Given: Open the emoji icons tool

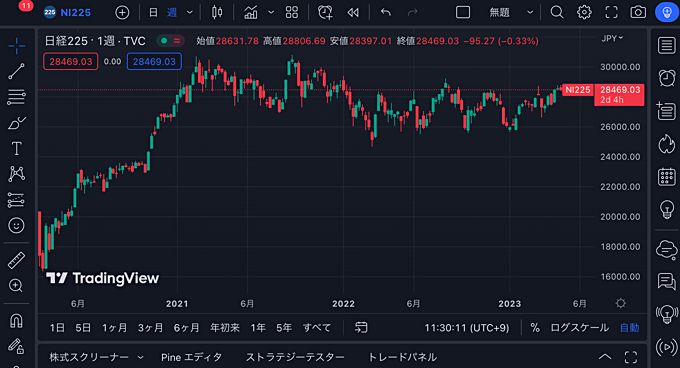Looking at the screenshot, I should (16, 225).
